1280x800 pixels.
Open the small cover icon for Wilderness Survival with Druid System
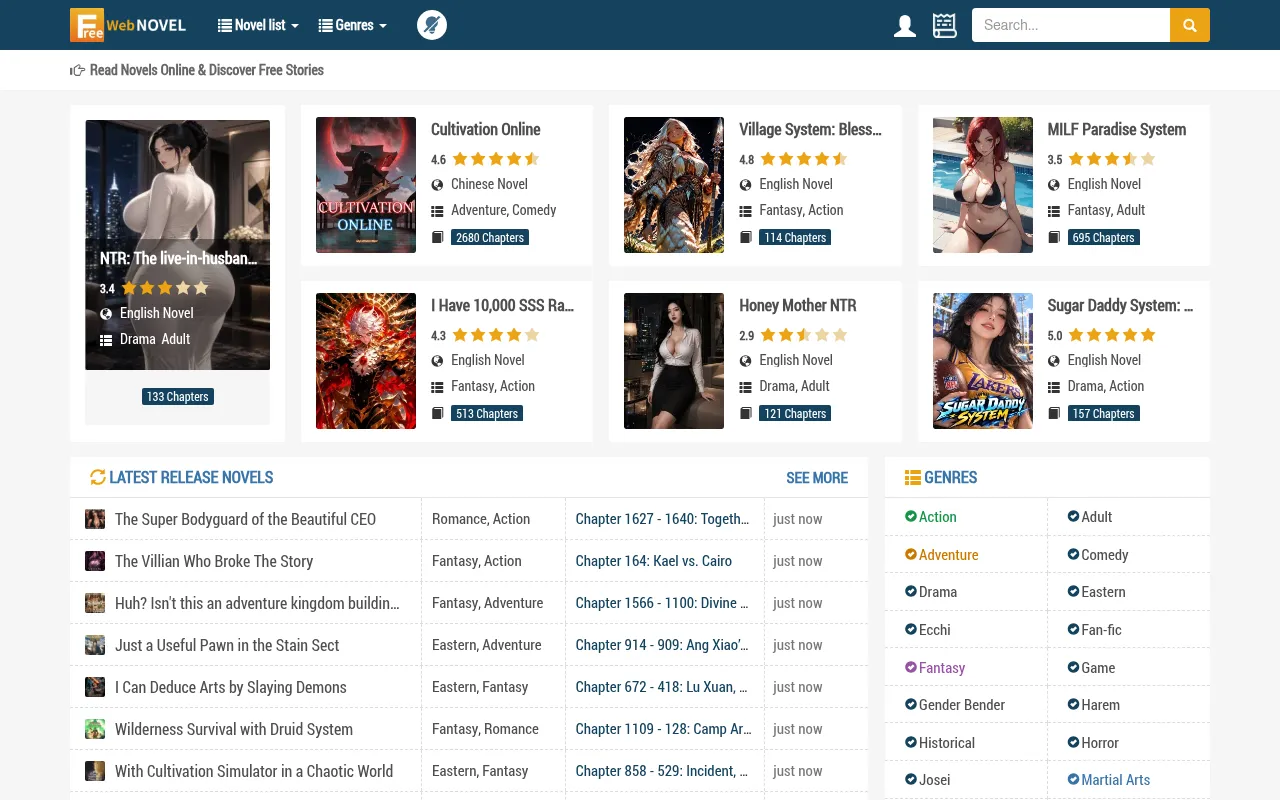point(95,729)
